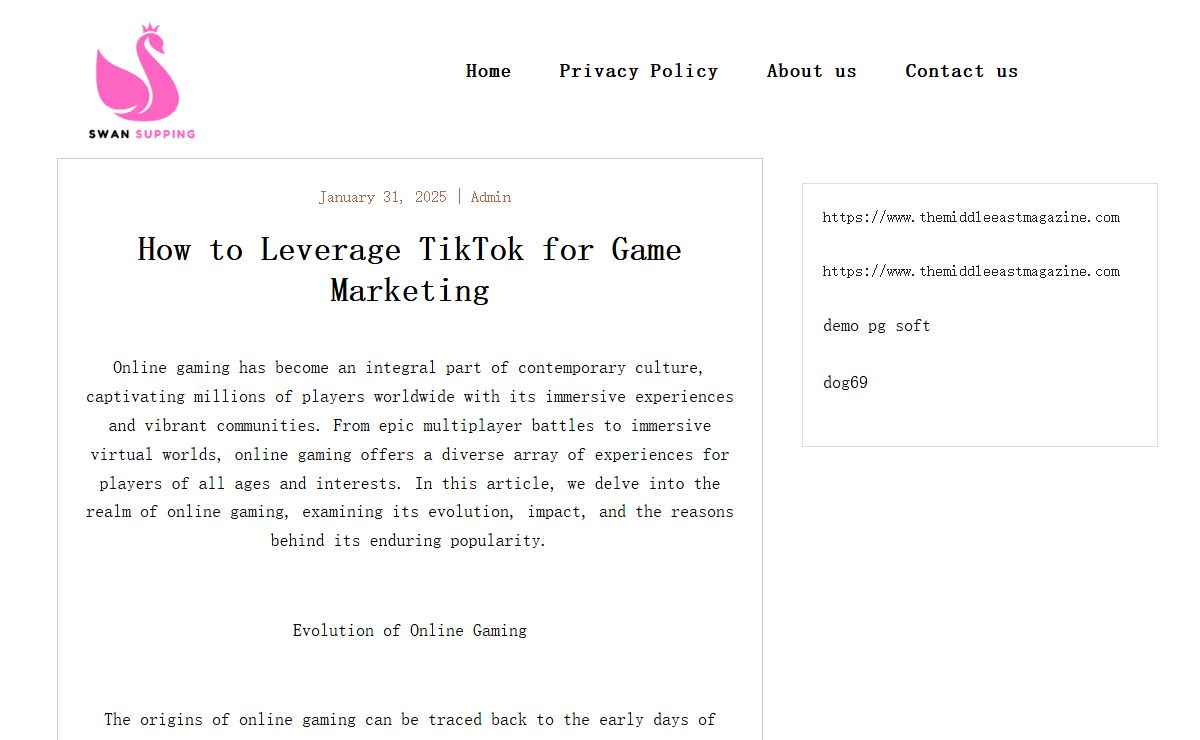Go to the About us page

point(811,71)
